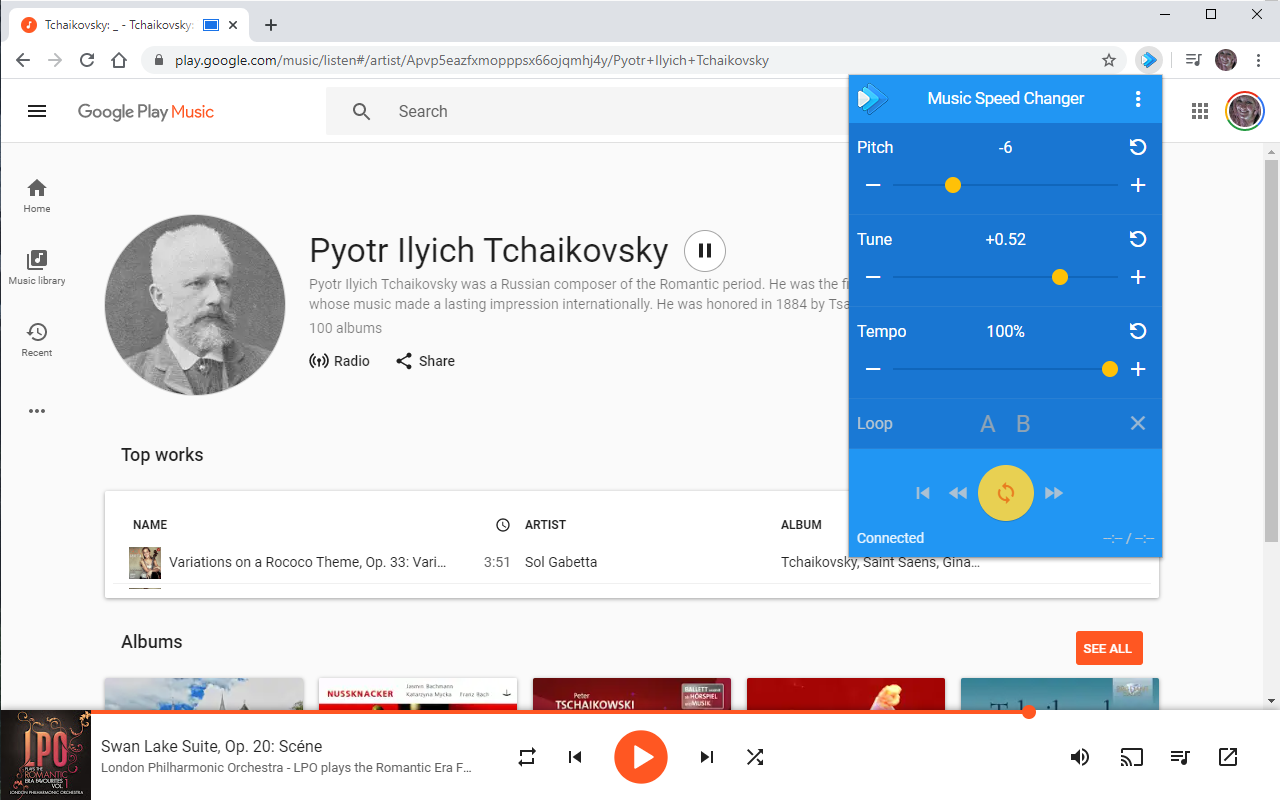
Task: Click the Pitch slider handle
Action: point(953,185)
